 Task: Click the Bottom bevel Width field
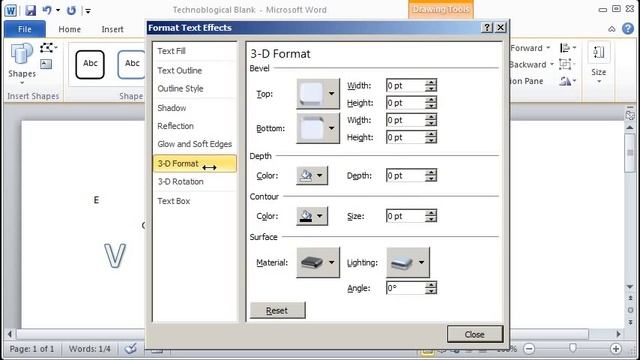pyautogui.click(x=405, y=120)
